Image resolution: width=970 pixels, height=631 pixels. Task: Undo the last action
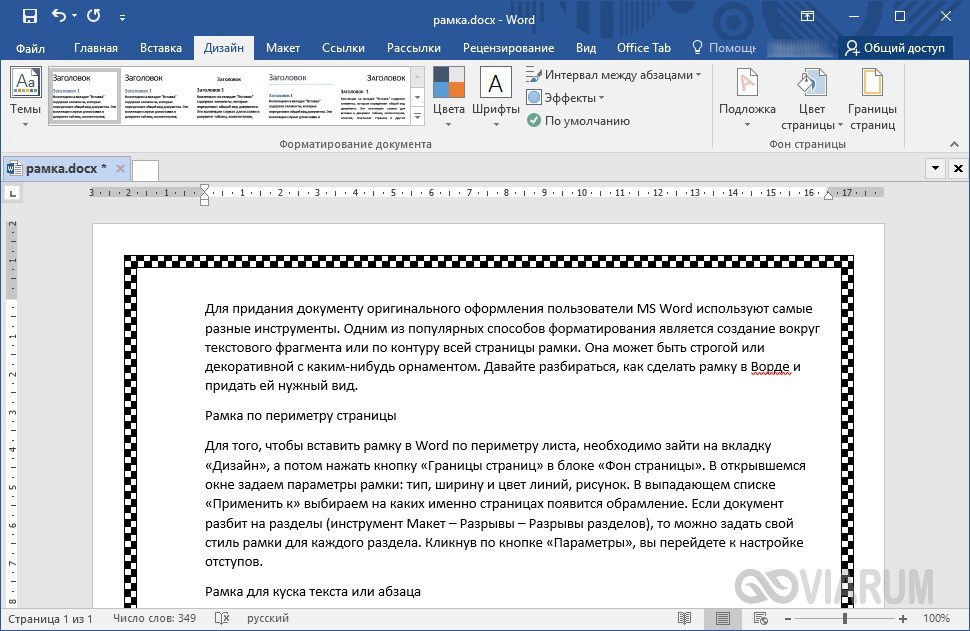tap(58, 16)
